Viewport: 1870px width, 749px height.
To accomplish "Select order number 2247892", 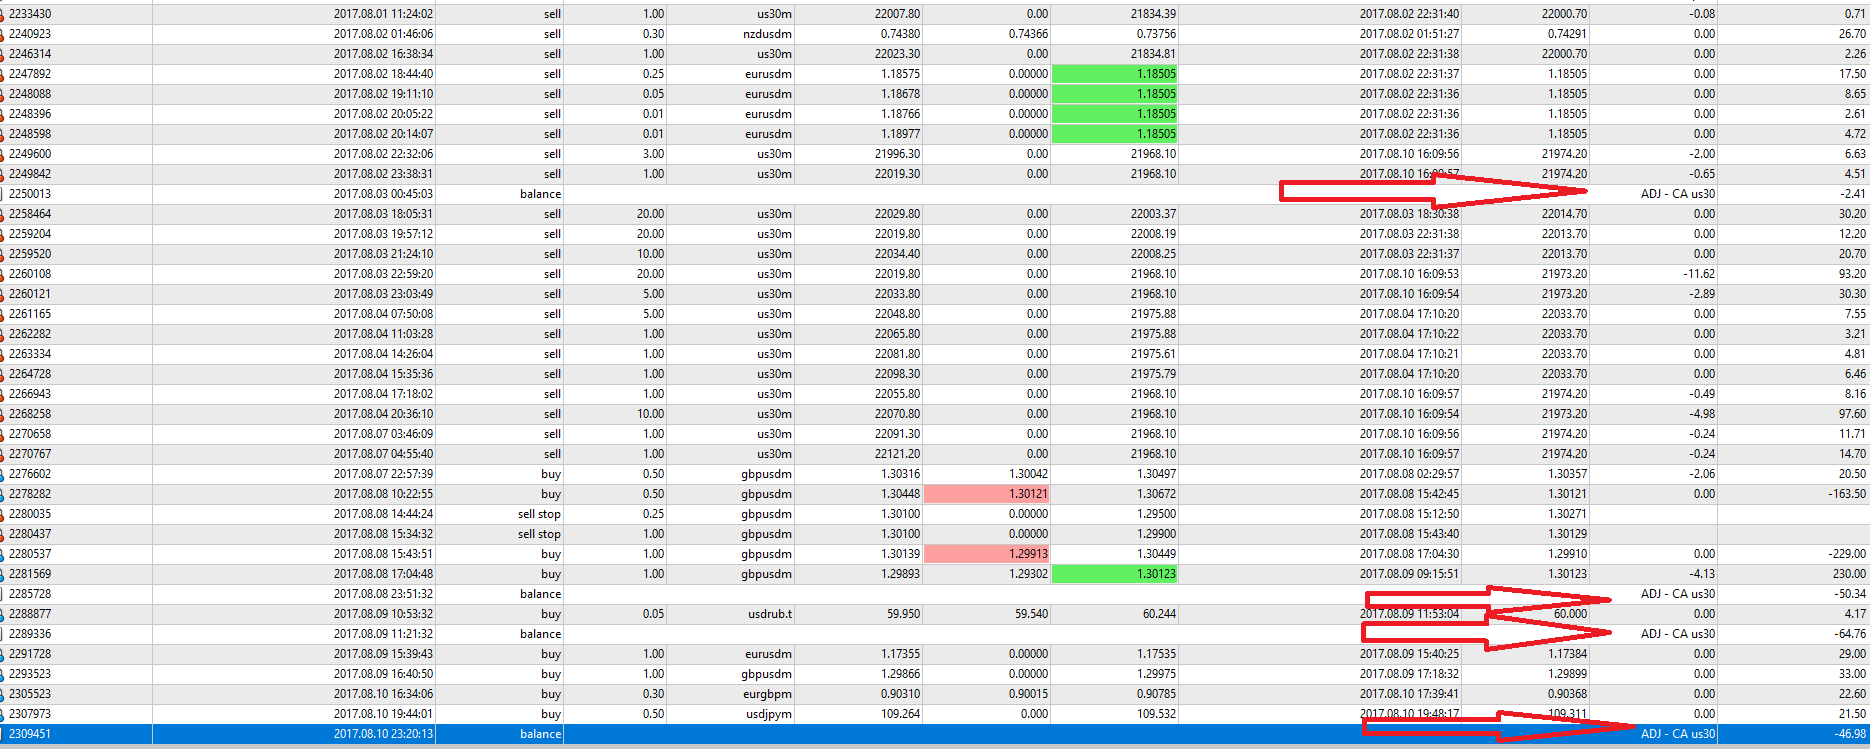I will click(30, 74).
